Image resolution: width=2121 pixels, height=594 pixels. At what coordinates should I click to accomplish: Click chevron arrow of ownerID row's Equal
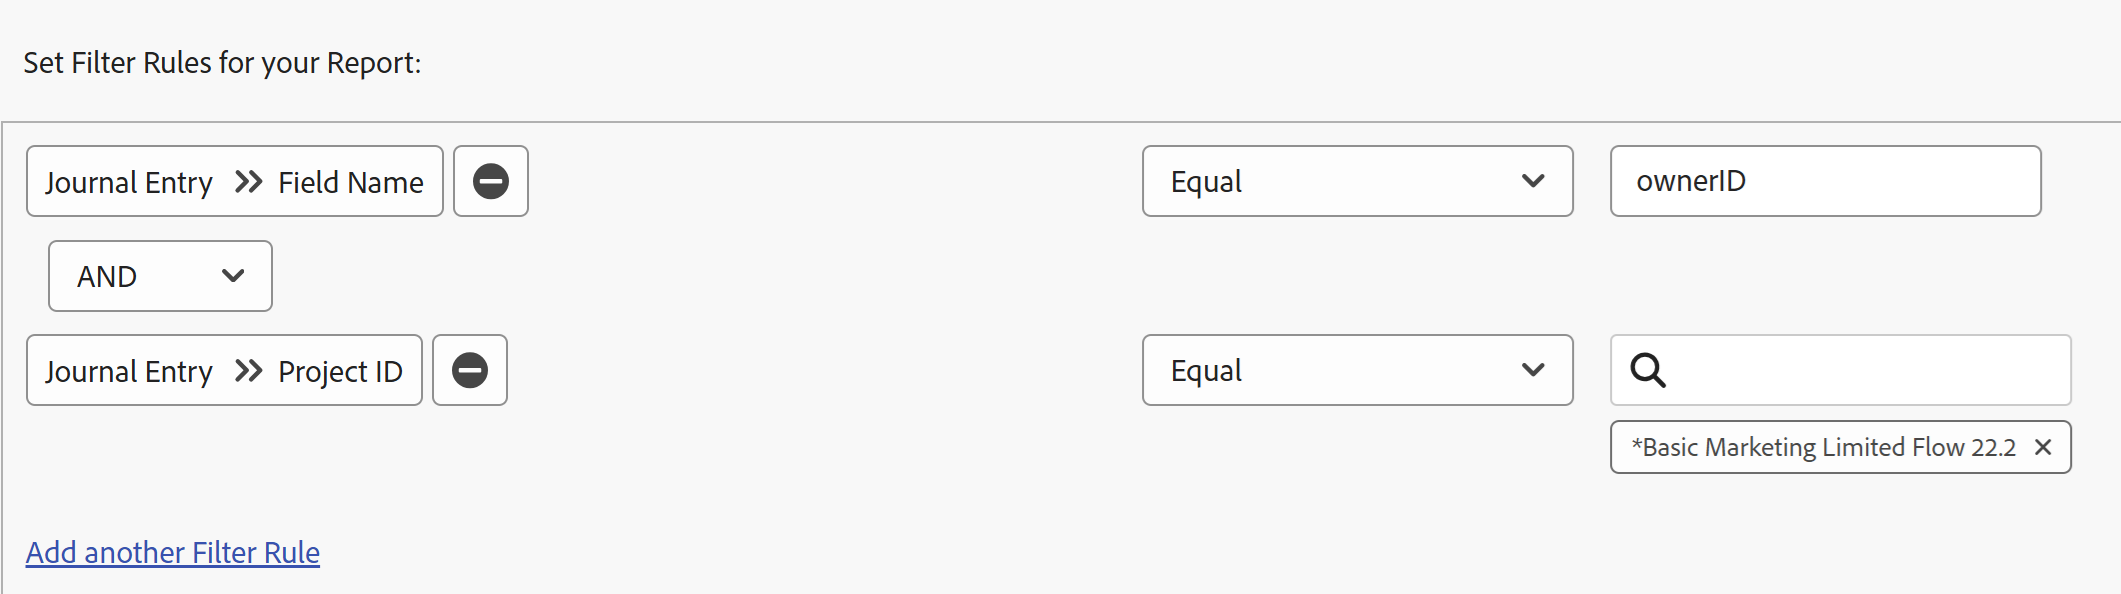1532,181
